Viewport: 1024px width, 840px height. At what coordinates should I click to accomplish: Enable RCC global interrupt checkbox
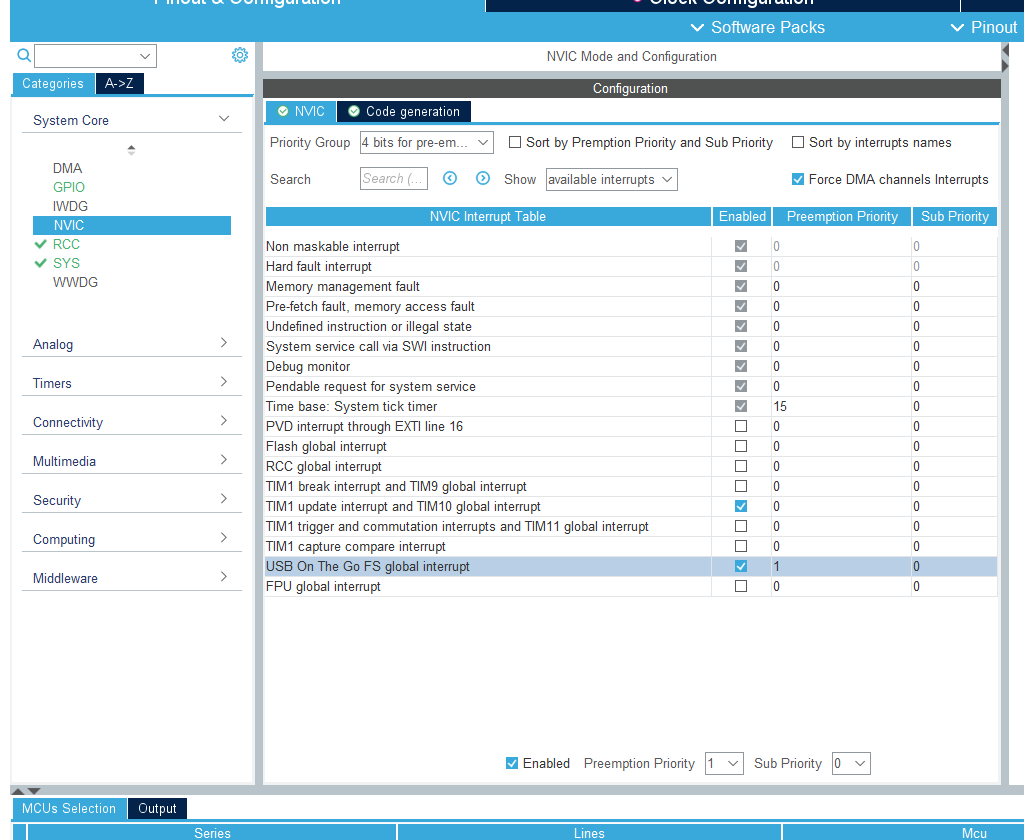[x=741, y=466]
